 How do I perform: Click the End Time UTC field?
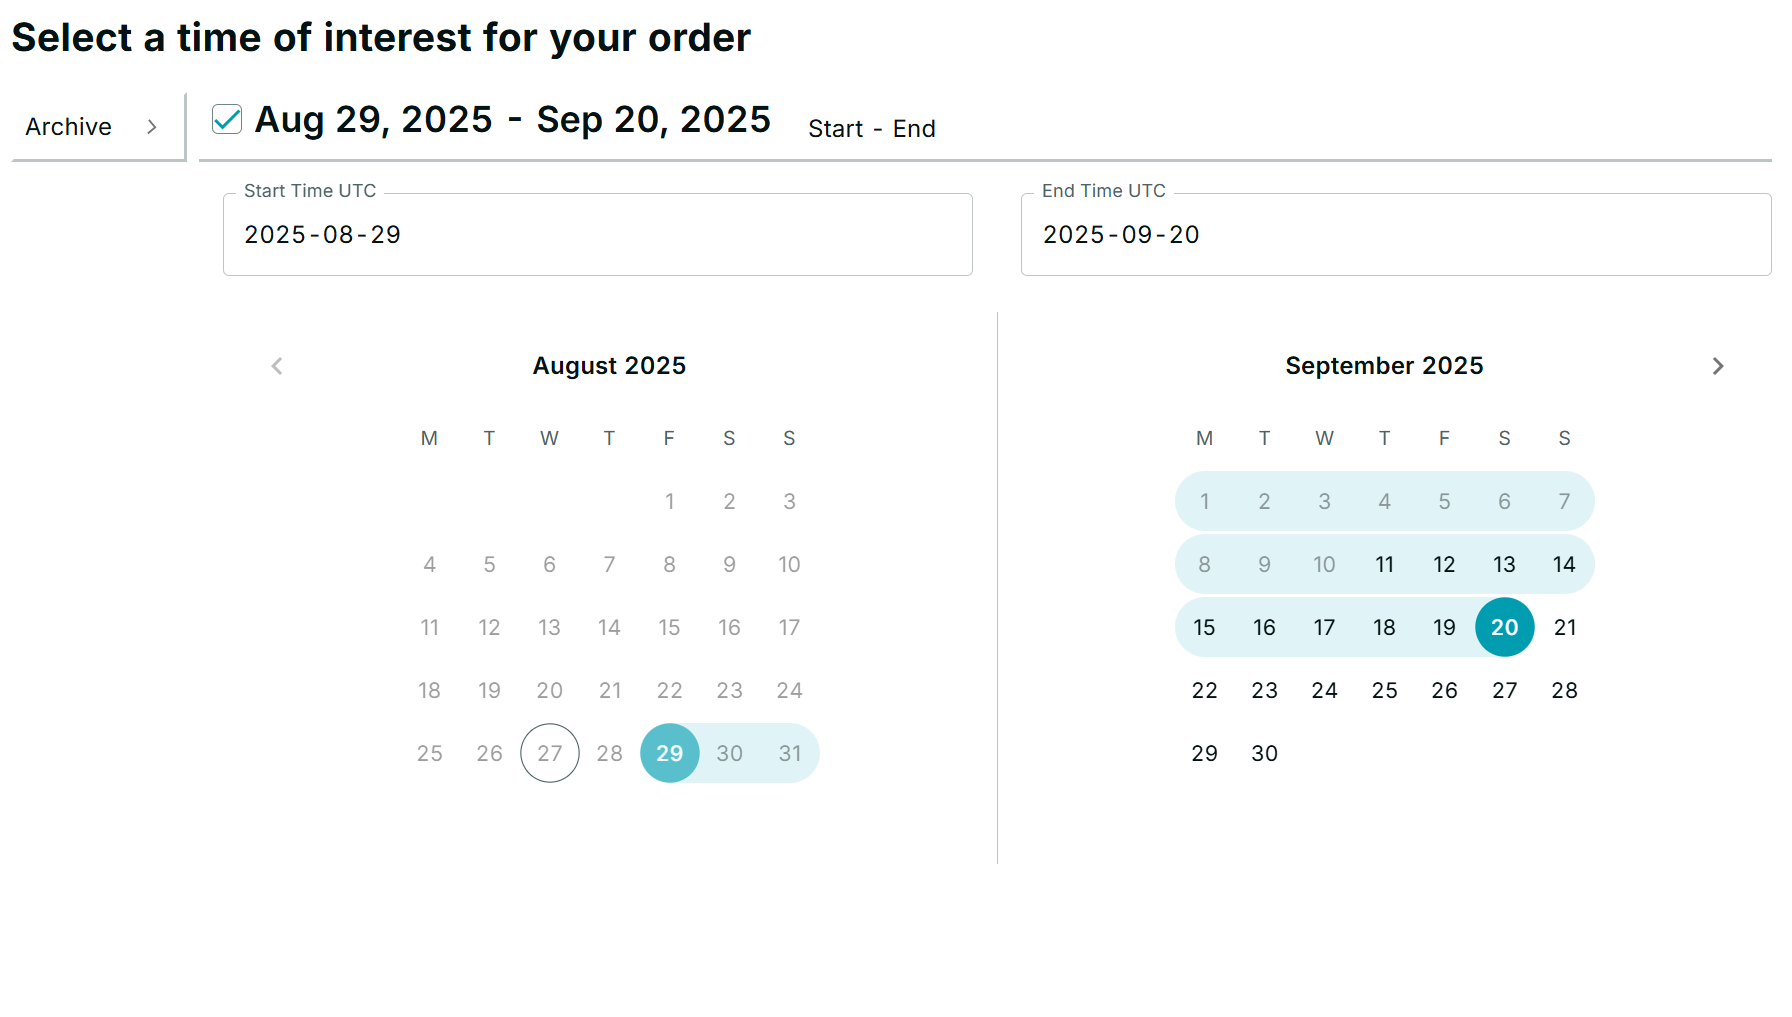coord(1395,235)
